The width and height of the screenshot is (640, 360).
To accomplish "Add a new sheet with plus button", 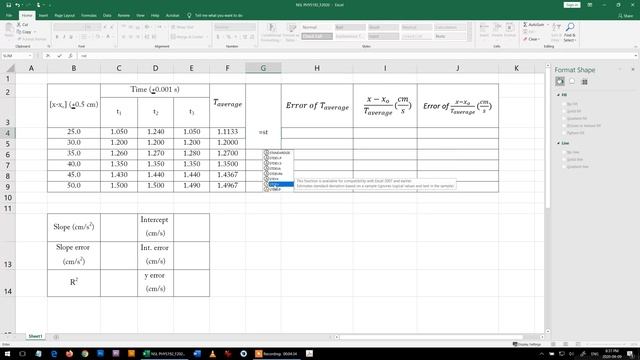I will click(x=56, y=337).
